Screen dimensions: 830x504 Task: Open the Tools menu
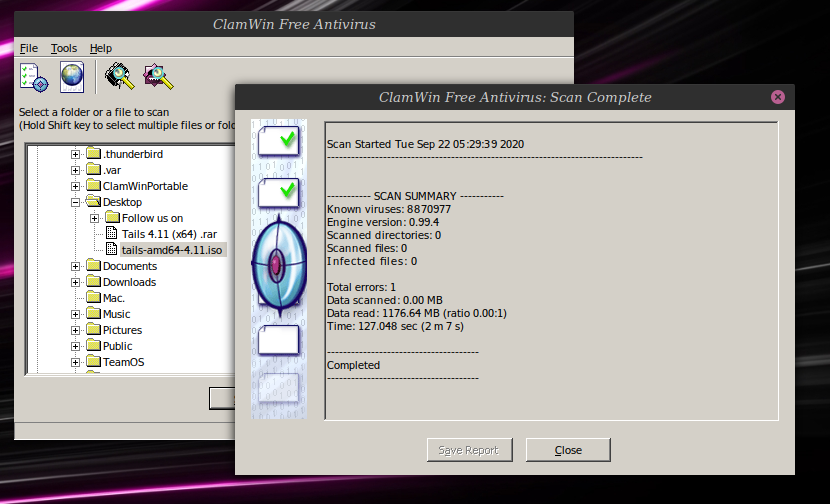coord(64,48)
